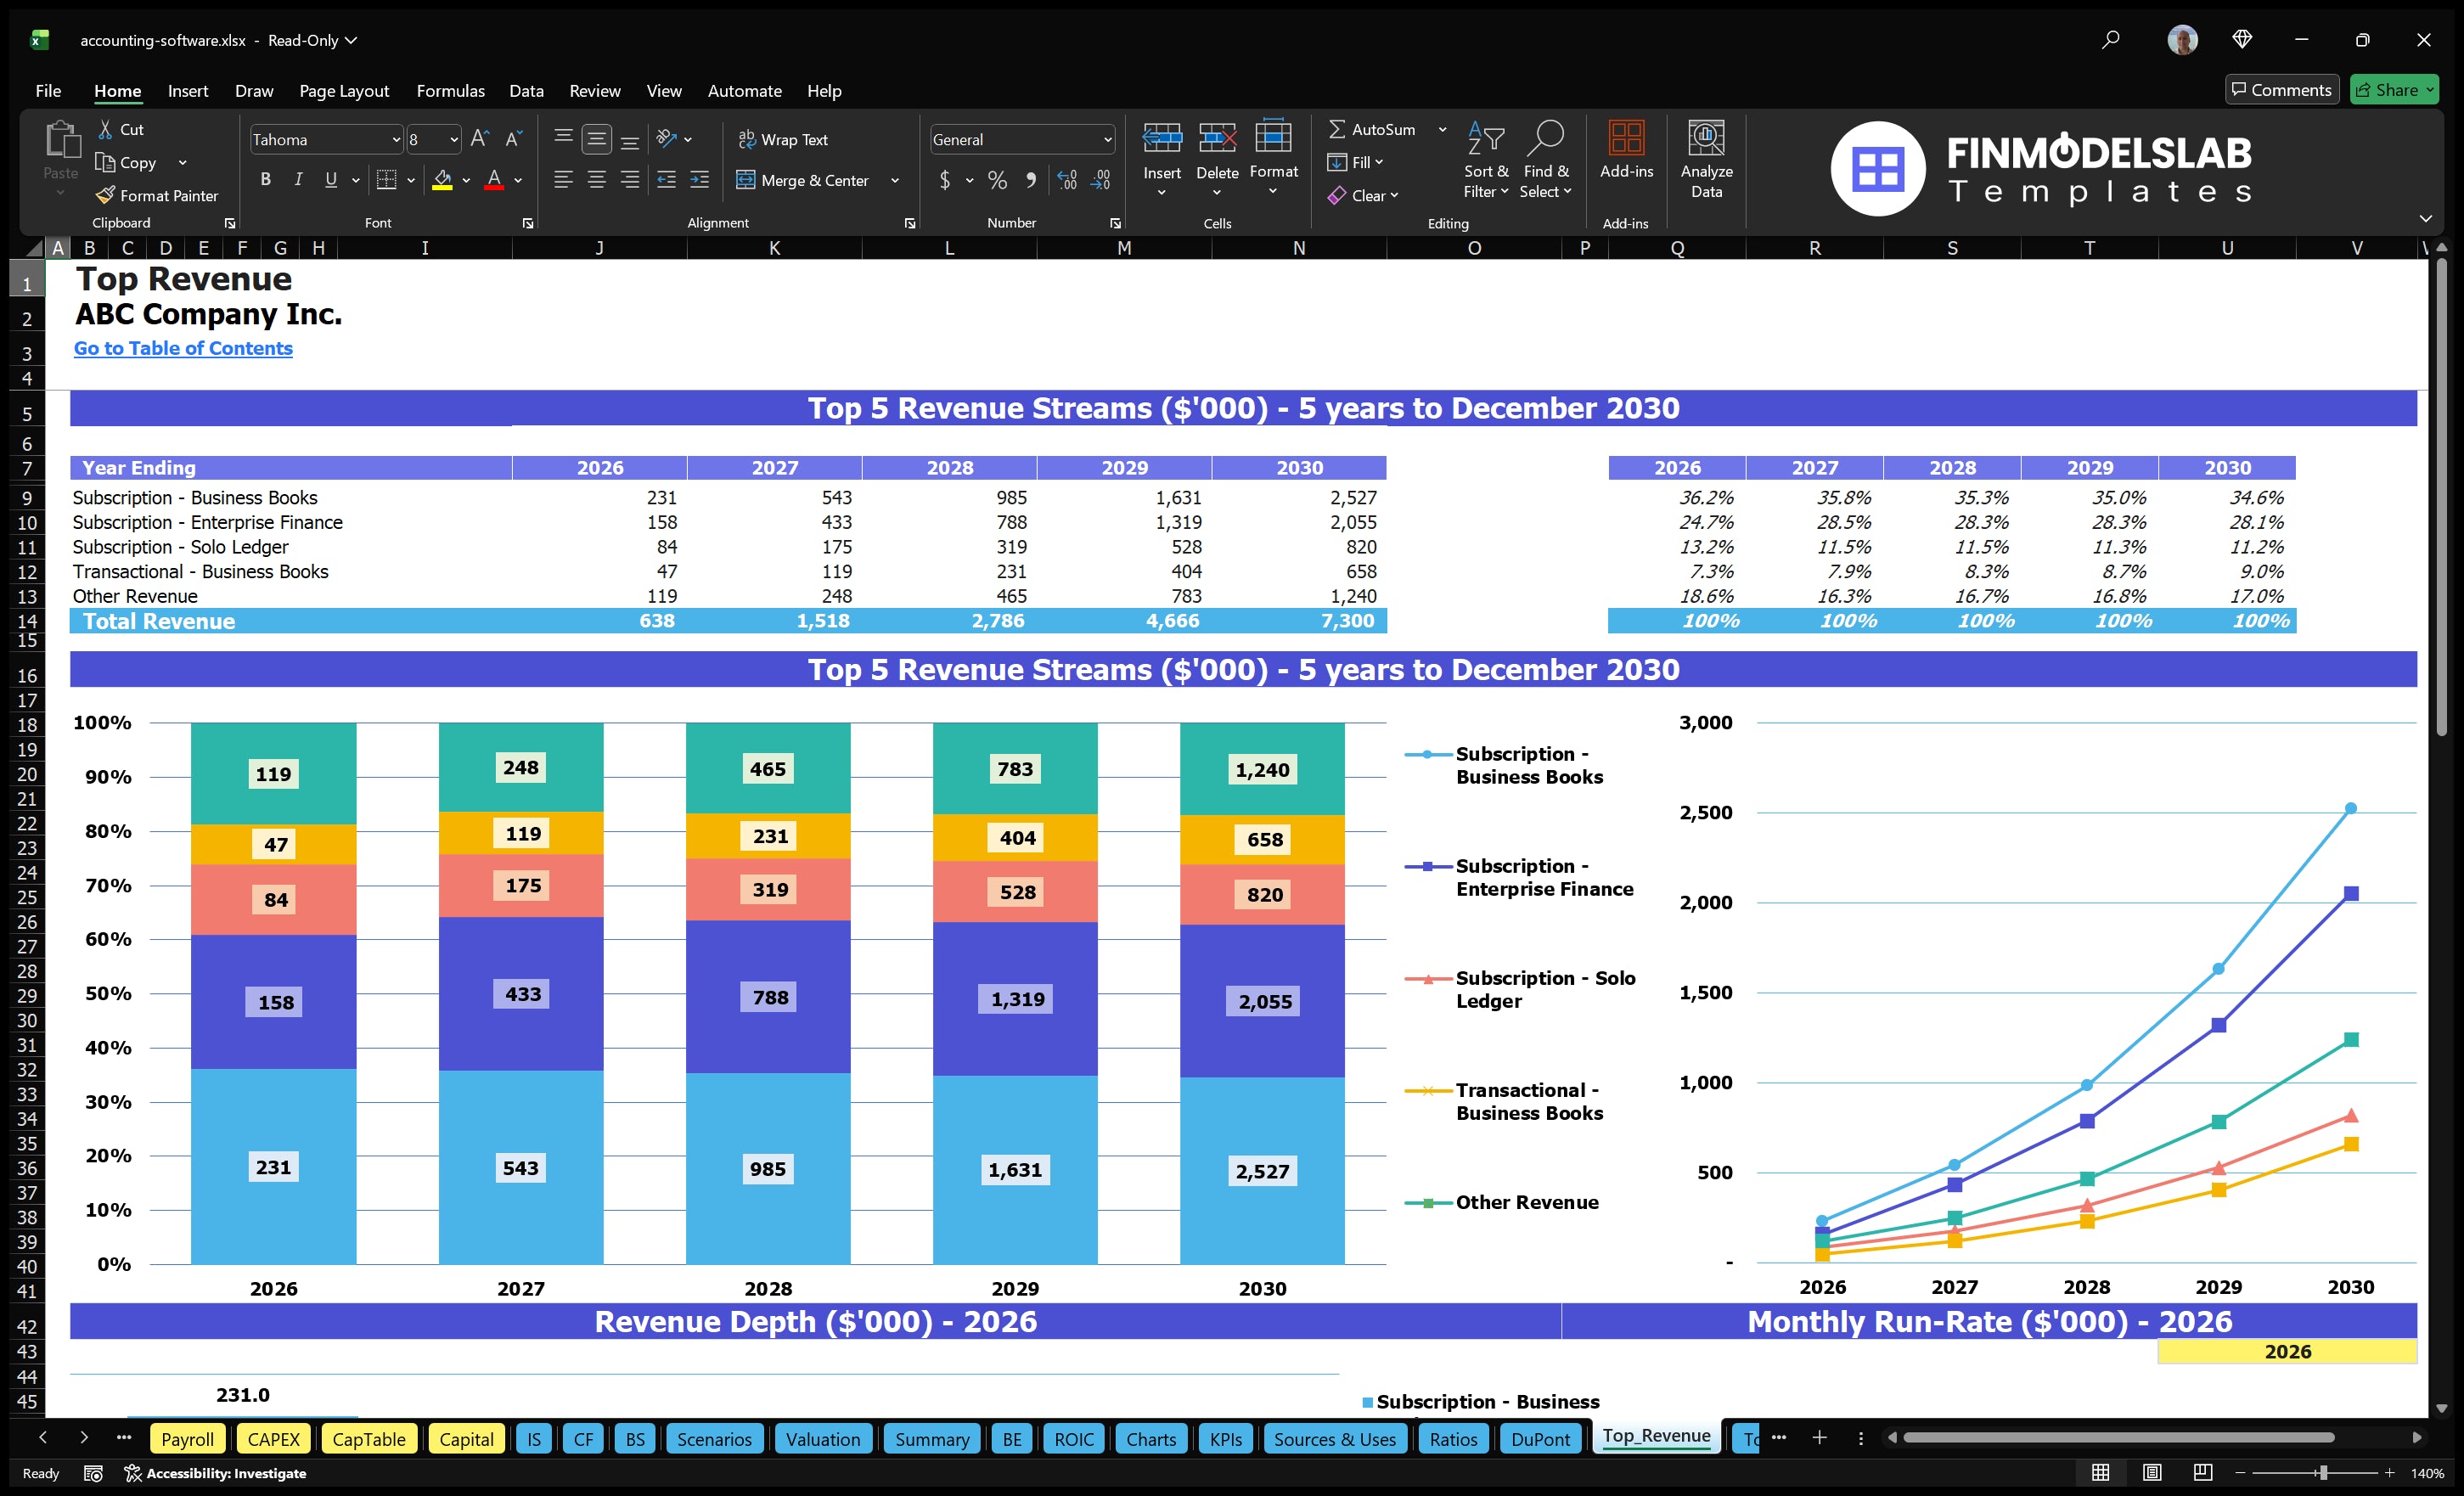Toggle bold formatting
The image size is (2464, 1496).
click(265, 180)
